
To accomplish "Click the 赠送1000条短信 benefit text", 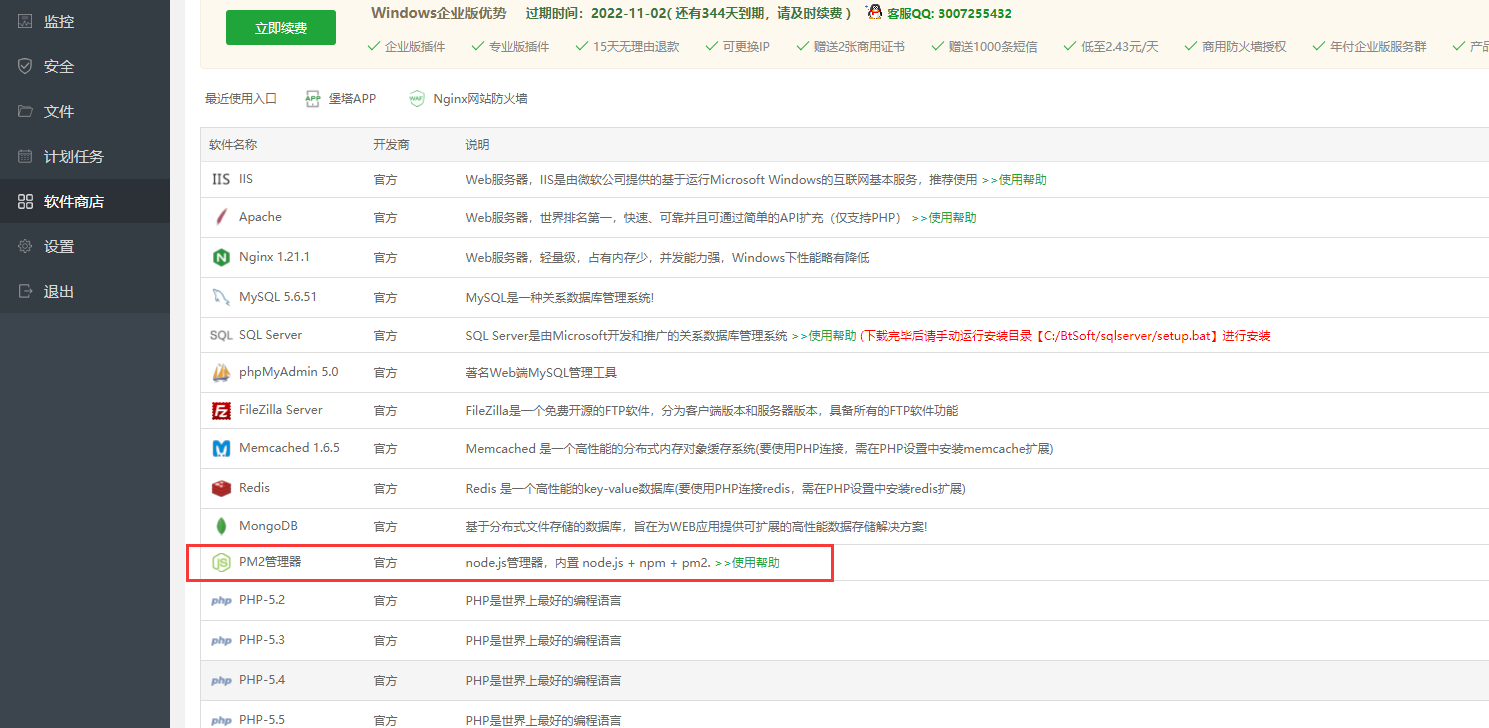I will 992,47.
